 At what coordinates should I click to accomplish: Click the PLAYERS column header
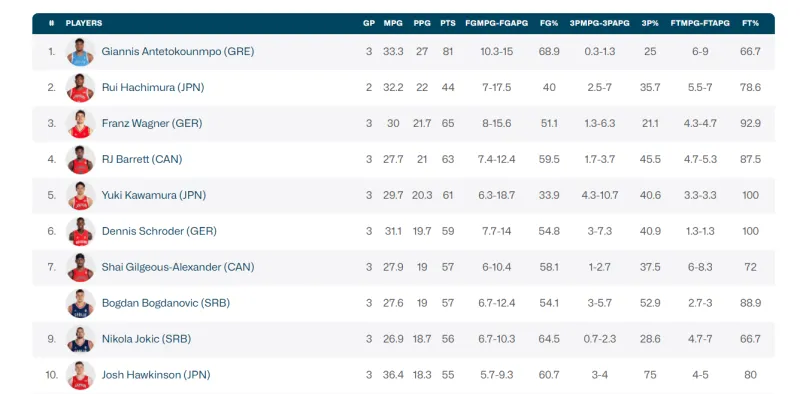[84, 23]
